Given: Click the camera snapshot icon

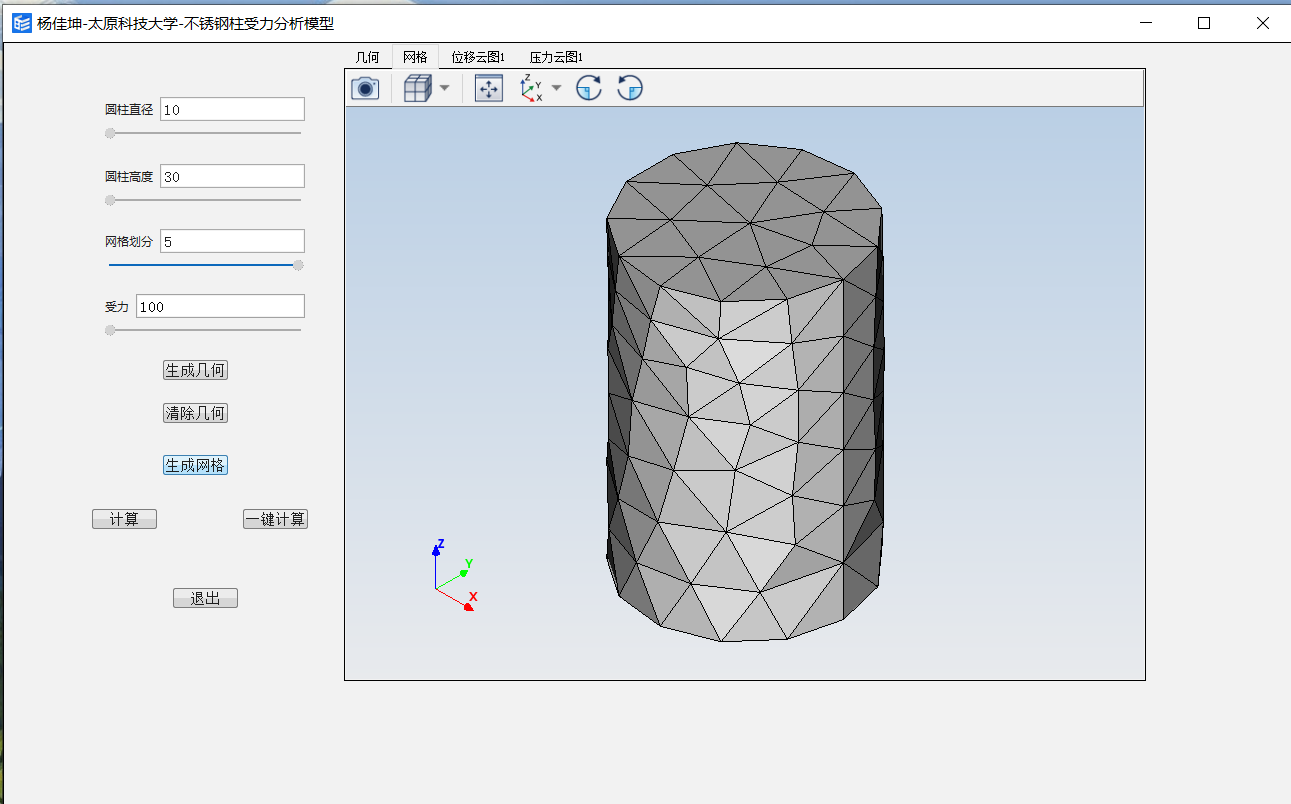Looking at the screenshot, I should pyautogui.click(x=366, y=88).
